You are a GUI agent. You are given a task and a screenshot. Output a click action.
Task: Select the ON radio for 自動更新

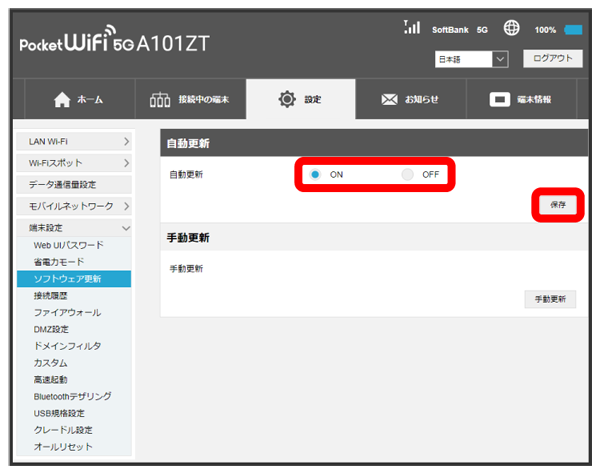315,175
